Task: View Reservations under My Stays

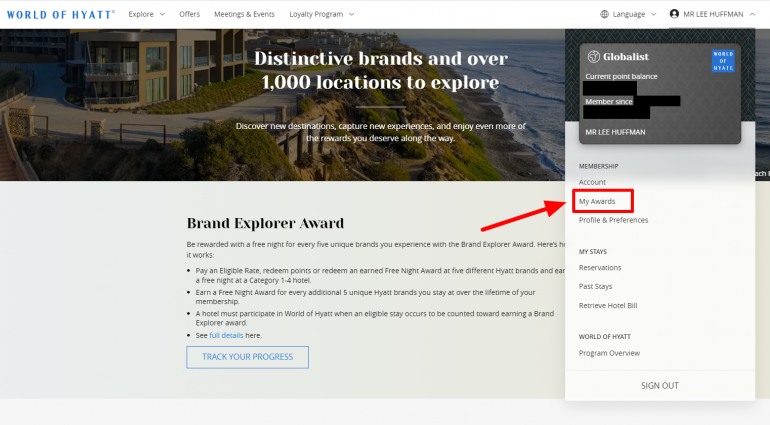Action: click(x=600, y=267)
